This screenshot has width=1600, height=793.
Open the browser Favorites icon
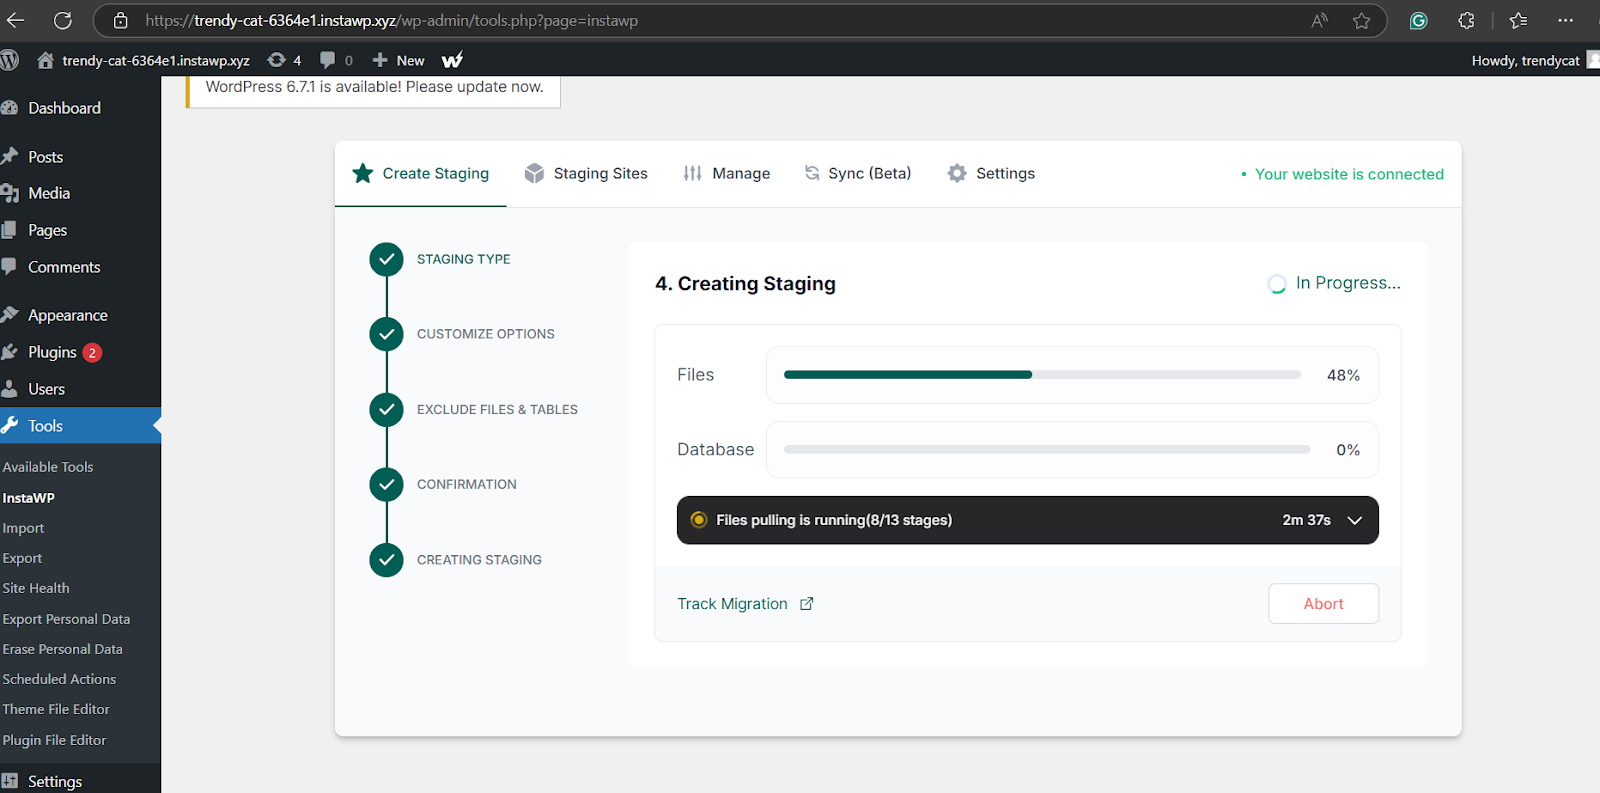pos(1518,20)
